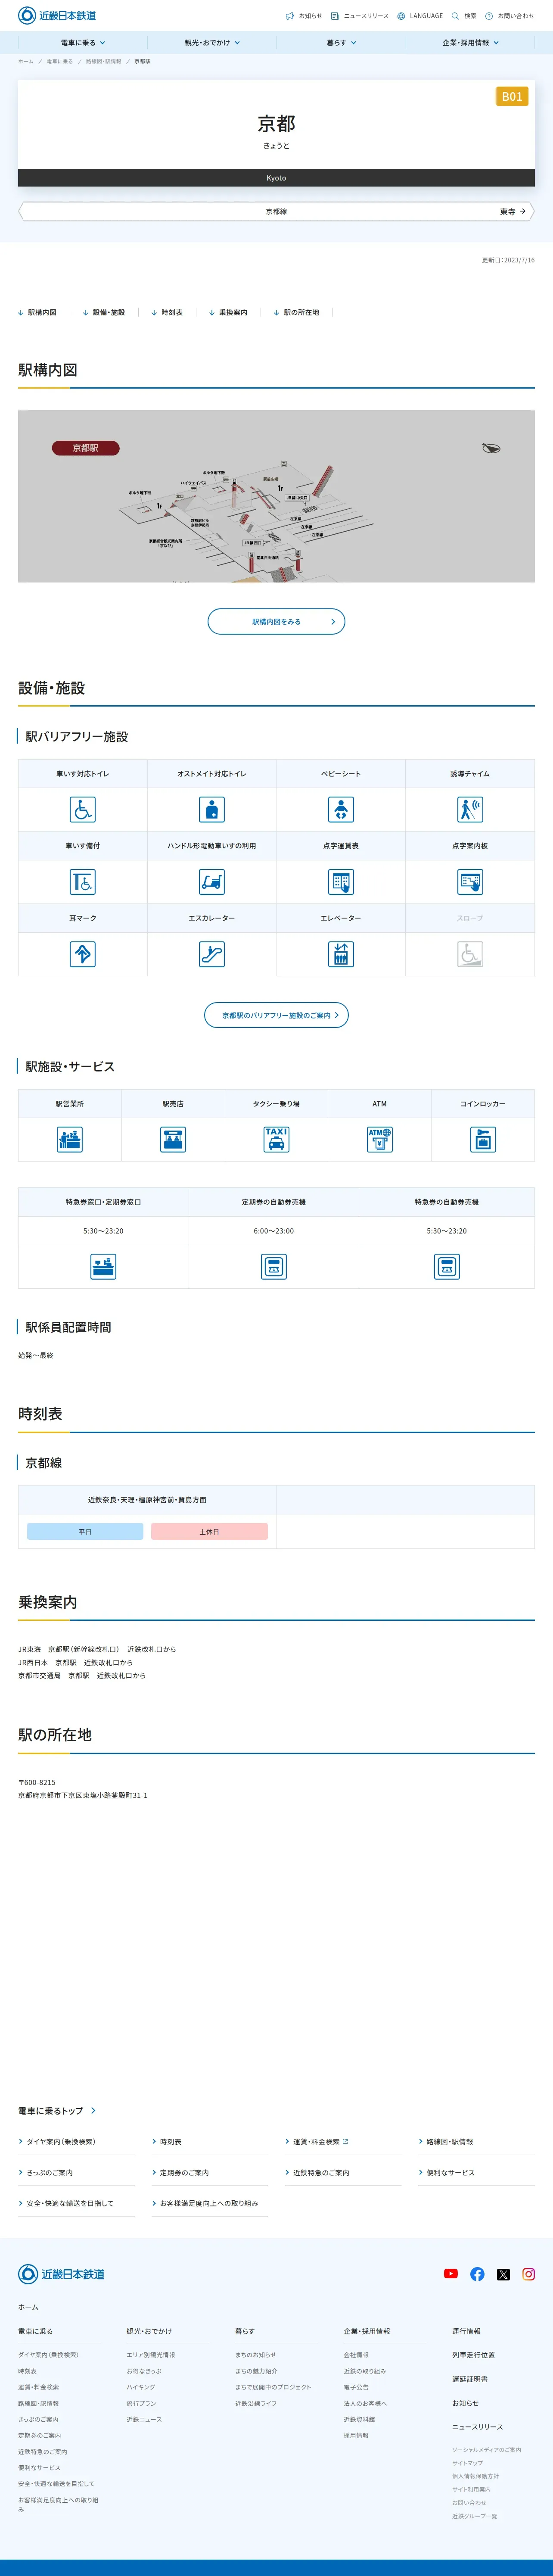Screen dimensions: 553x2576
Task: Go to next station 東寺
Action: pos(513,212)
